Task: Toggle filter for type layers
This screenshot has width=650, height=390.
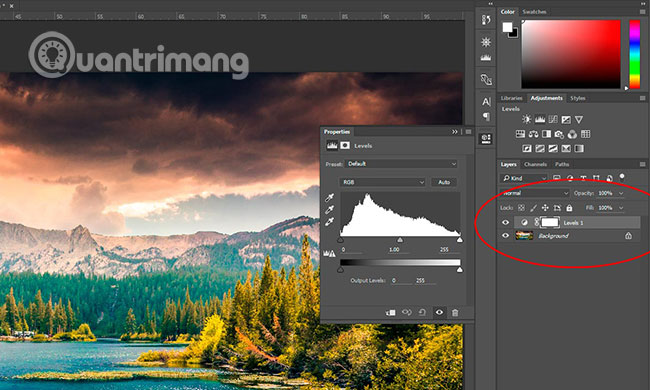Action: coord(583,178)
